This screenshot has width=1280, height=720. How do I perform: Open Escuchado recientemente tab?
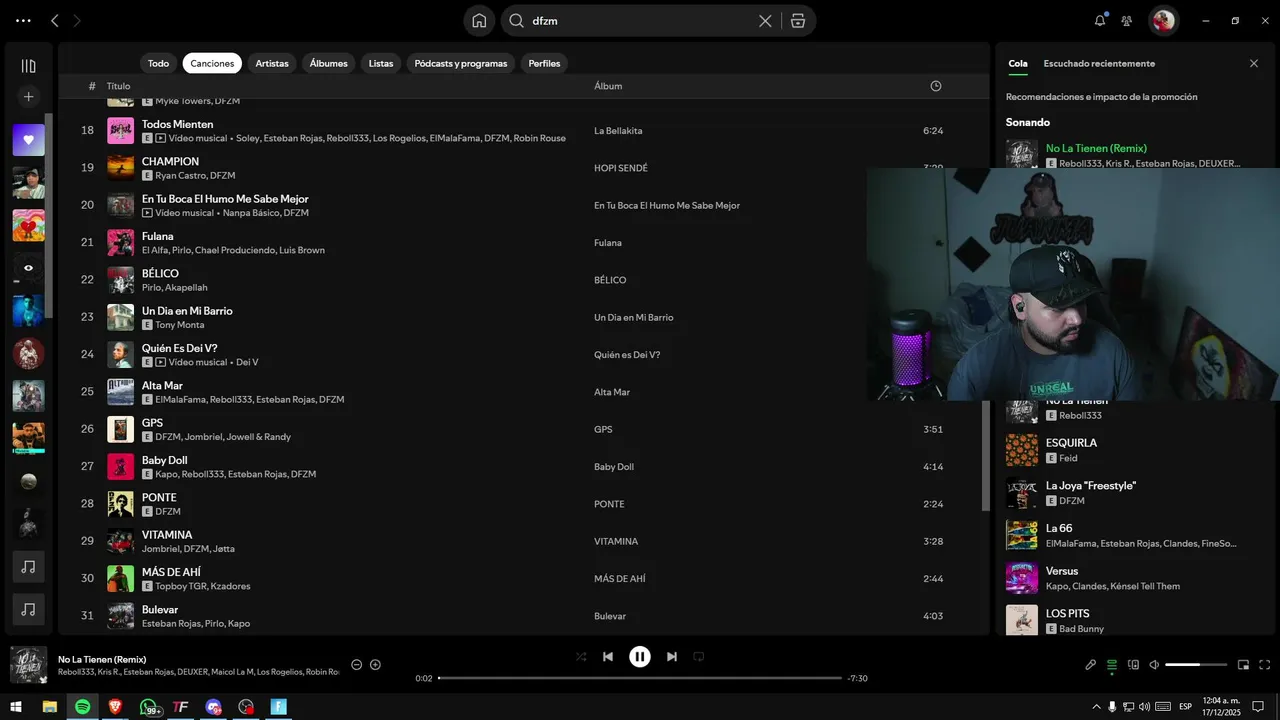coord(1099,63)
